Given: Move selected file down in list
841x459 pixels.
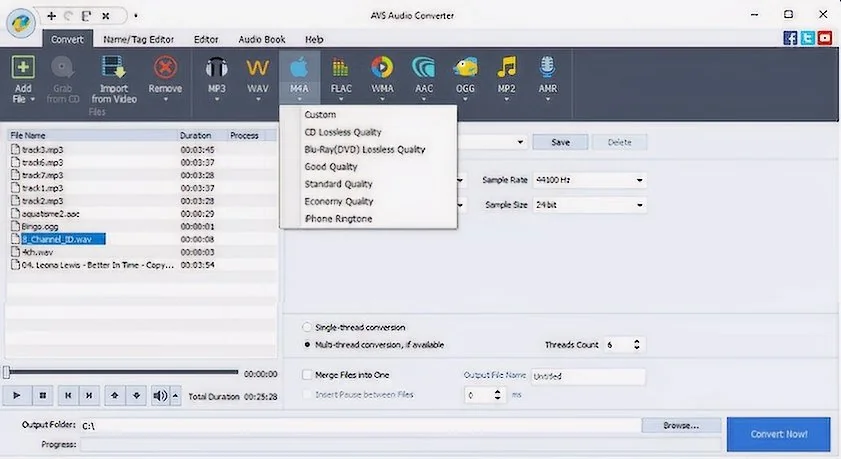Looking at the screenshot, I should pos(136,396).
